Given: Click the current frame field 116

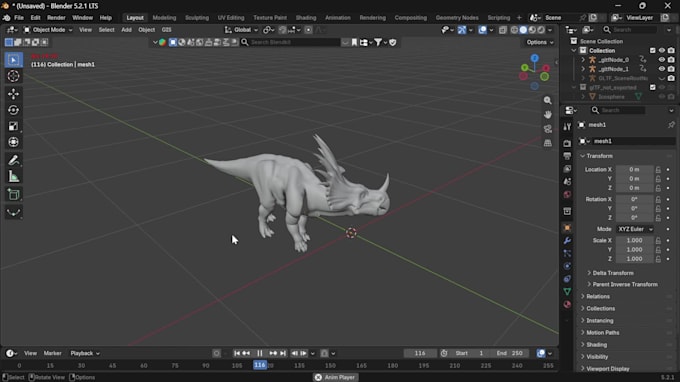Looking at the screenshot, I should [x=420, y=353].
